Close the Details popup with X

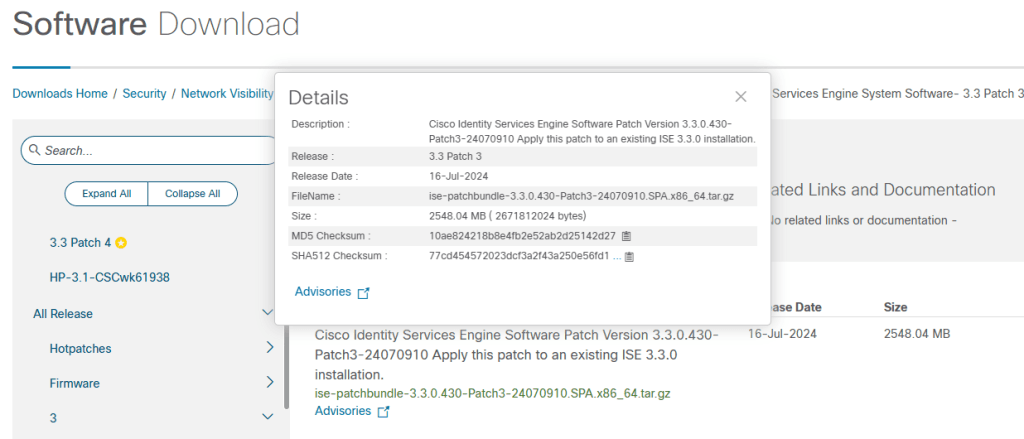click(741, 97)
